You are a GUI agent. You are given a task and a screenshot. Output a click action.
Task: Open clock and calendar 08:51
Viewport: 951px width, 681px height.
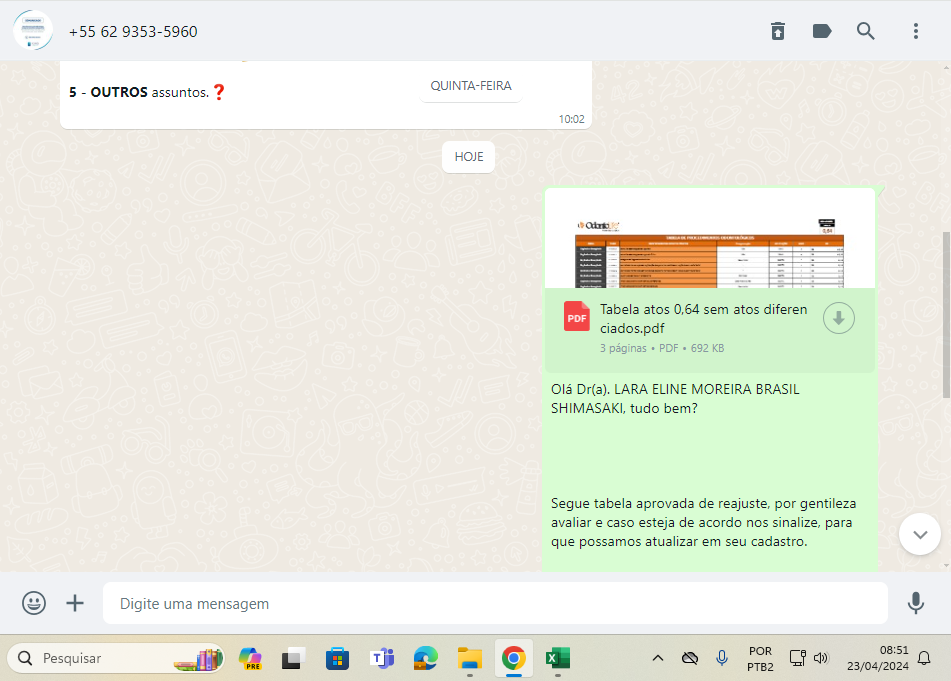click(x=878, y=658)
